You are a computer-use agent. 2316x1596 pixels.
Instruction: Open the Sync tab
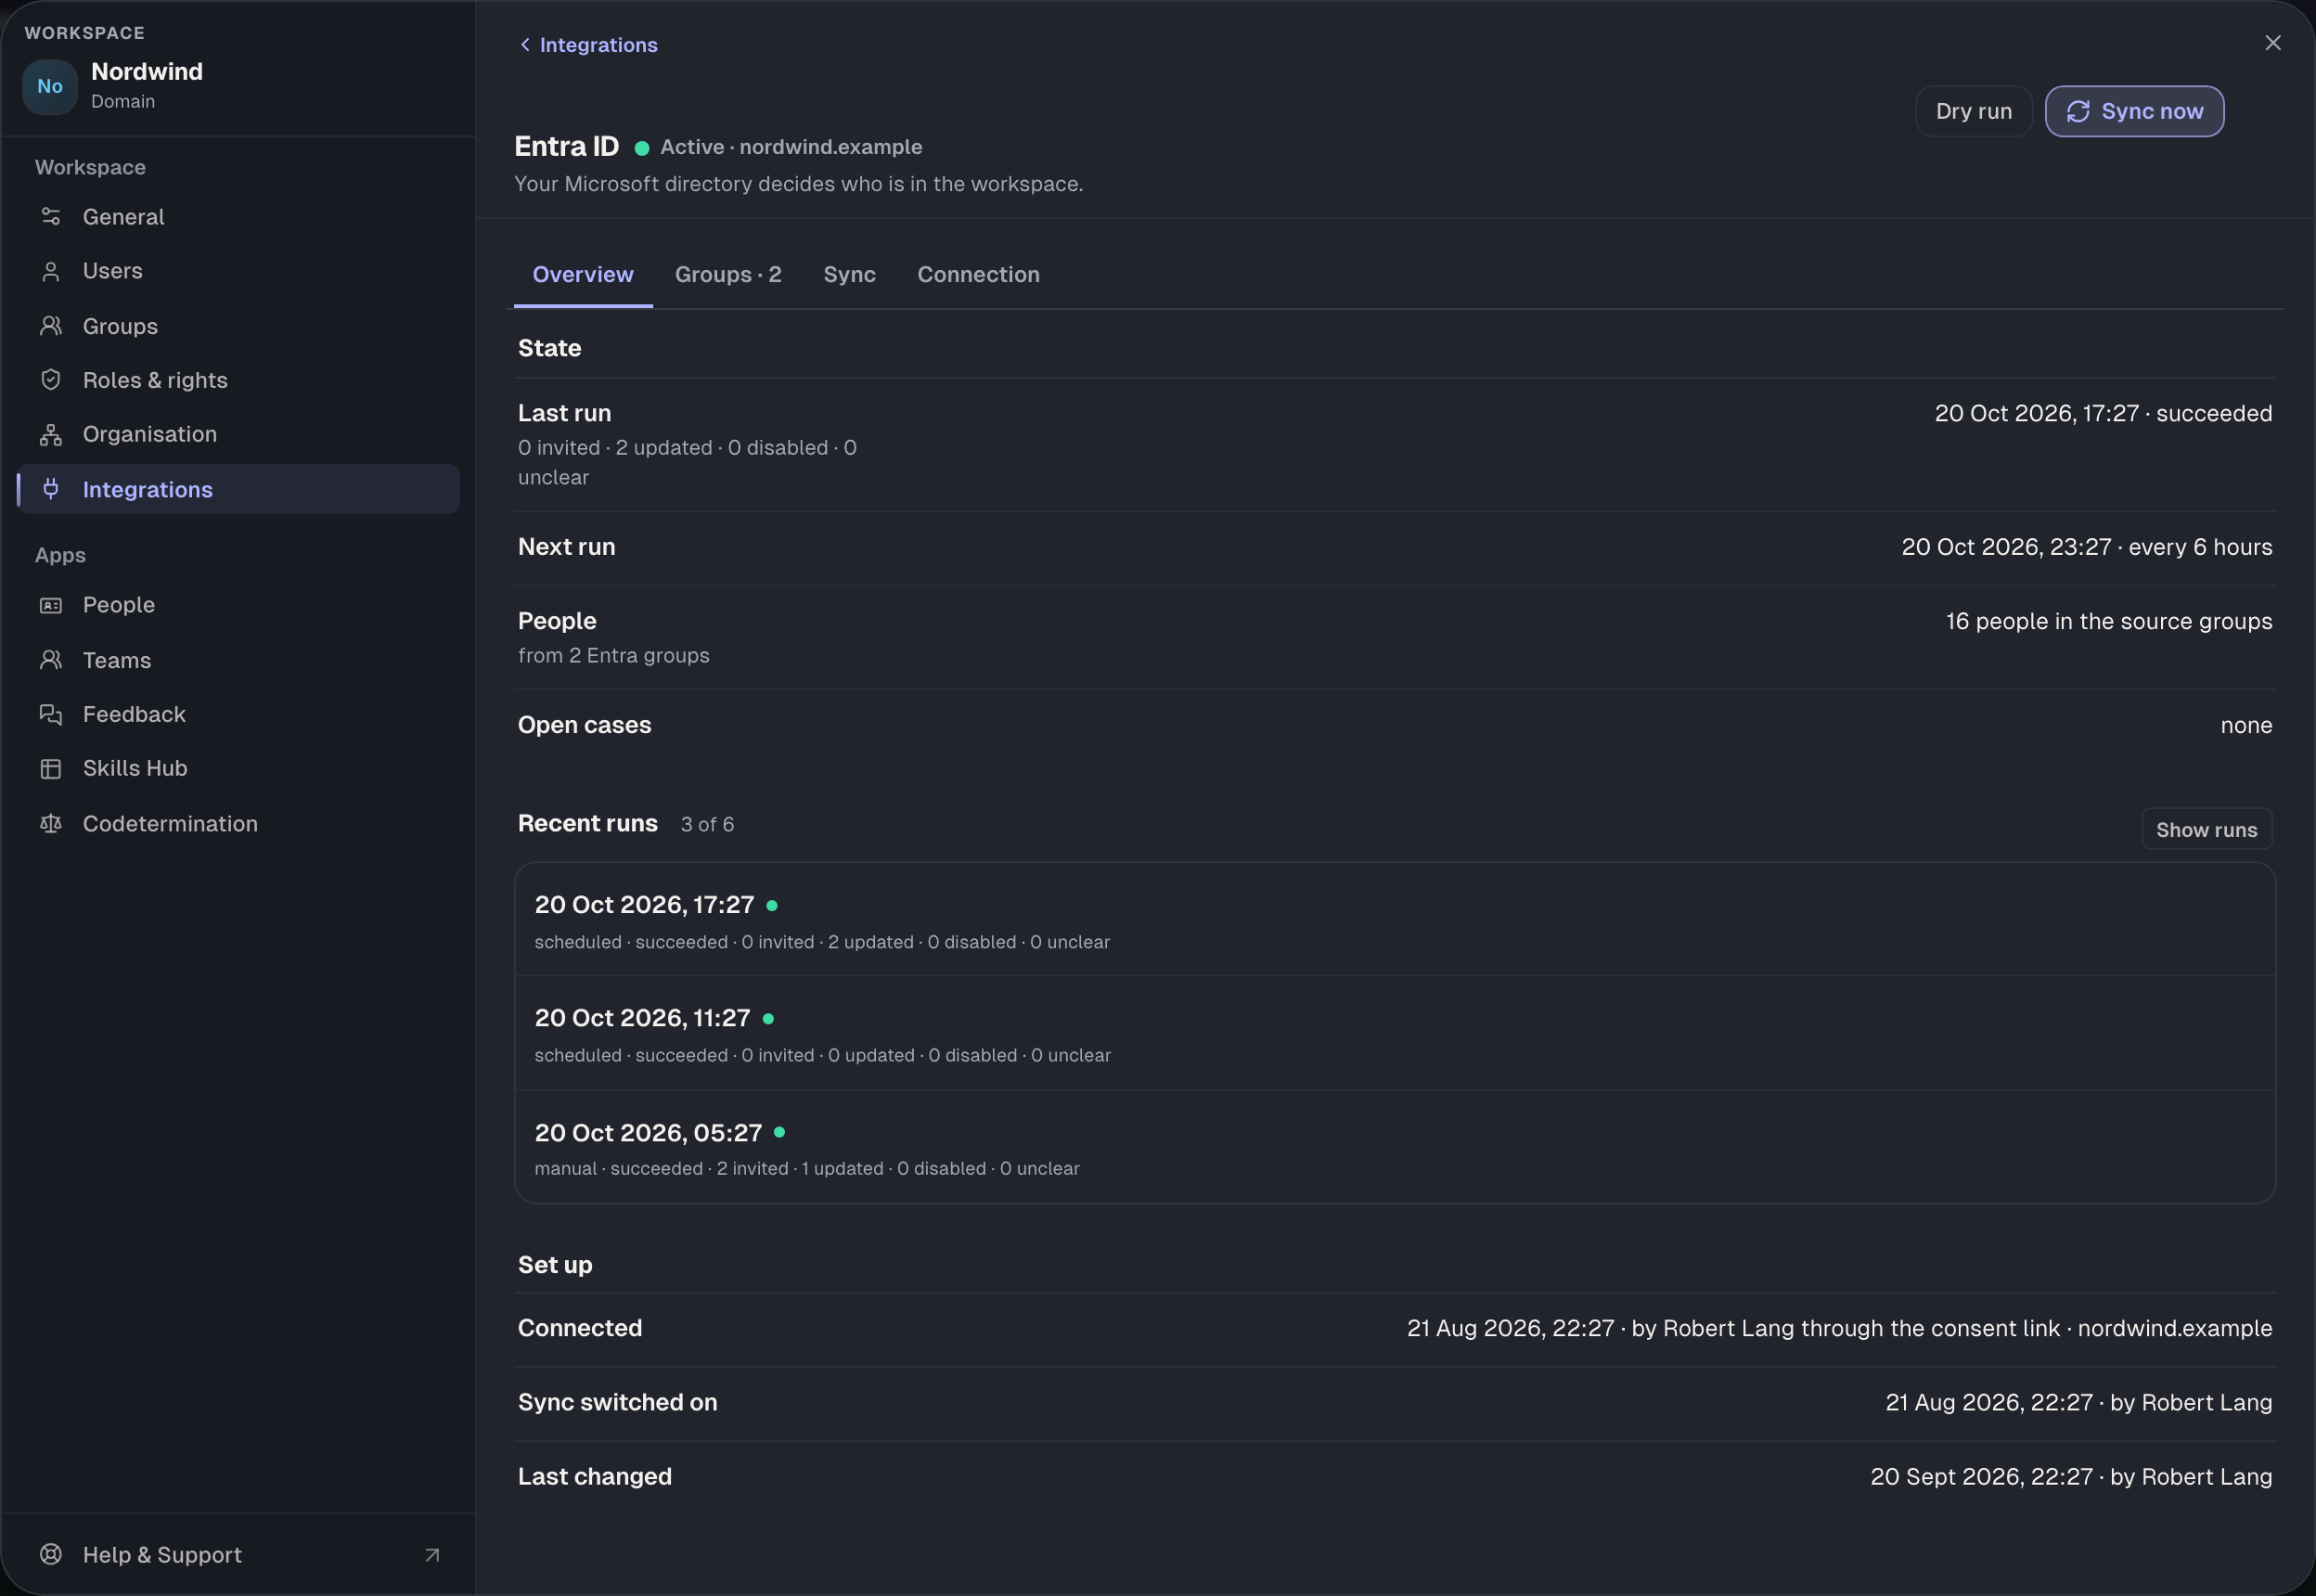click(x=849, y=274)
